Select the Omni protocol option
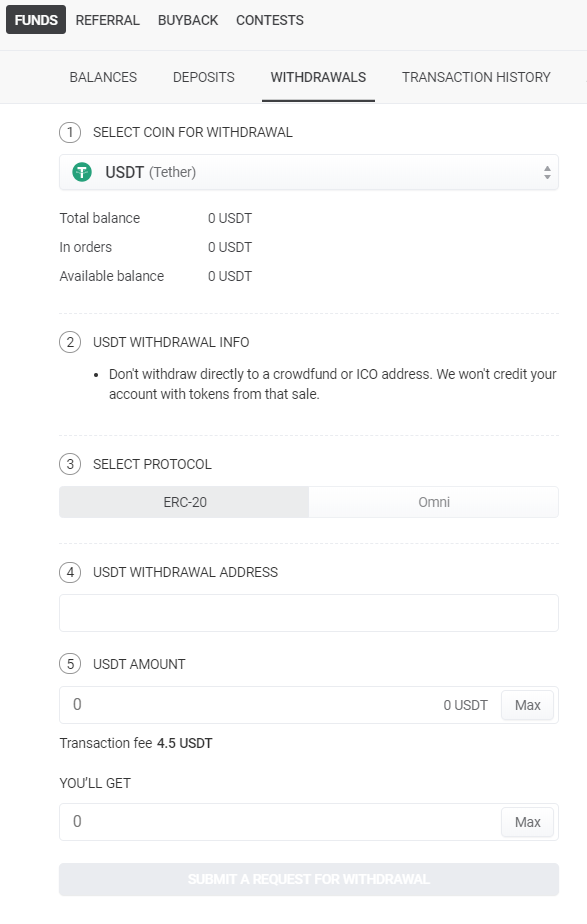The width and height of the screenshot is (587, 924). click(434, 502)
